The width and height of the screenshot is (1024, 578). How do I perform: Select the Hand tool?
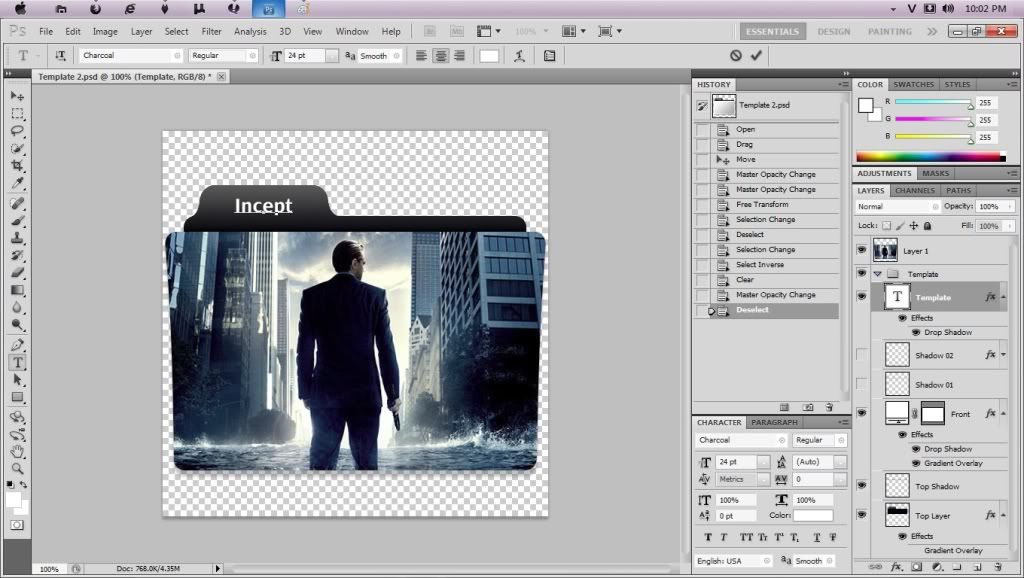[x=17, y=451]
